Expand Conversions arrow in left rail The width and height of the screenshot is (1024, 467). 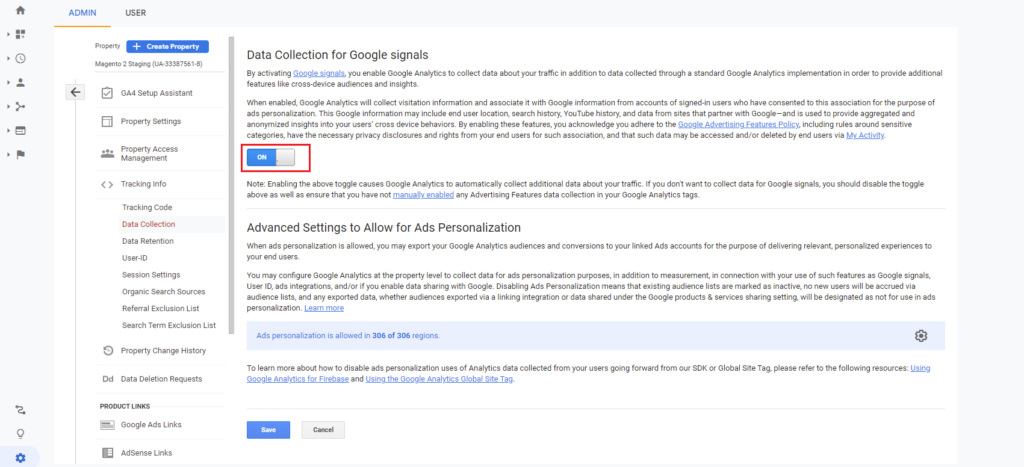click(8, 155)
